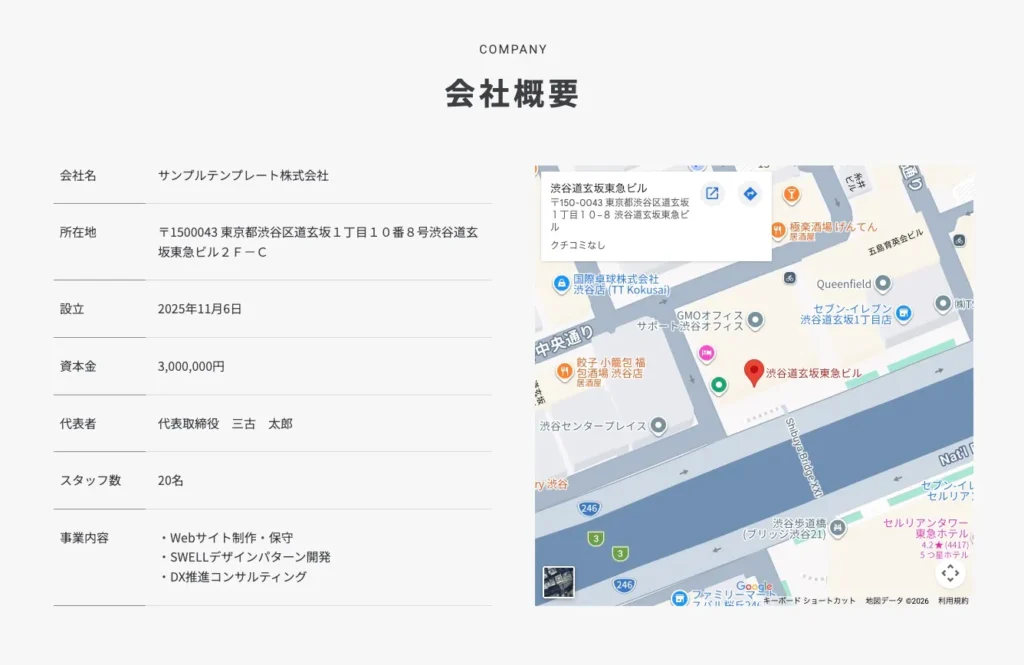Click the green Route 3 shield

pyautogui.click(x=595, y=536)
